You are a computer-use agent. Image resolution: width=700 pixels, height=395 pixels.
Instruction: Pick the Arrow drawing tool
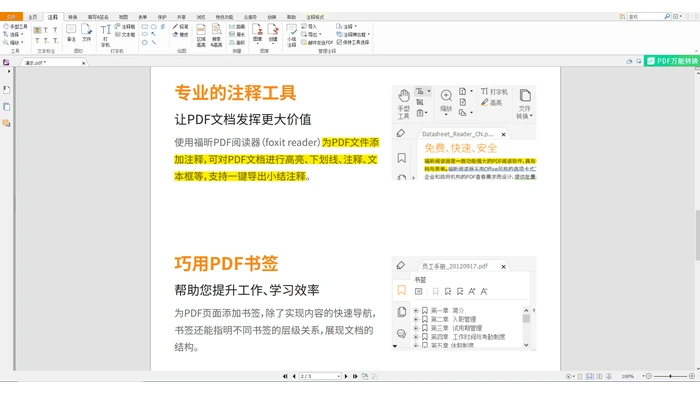[x=154, y=34]
